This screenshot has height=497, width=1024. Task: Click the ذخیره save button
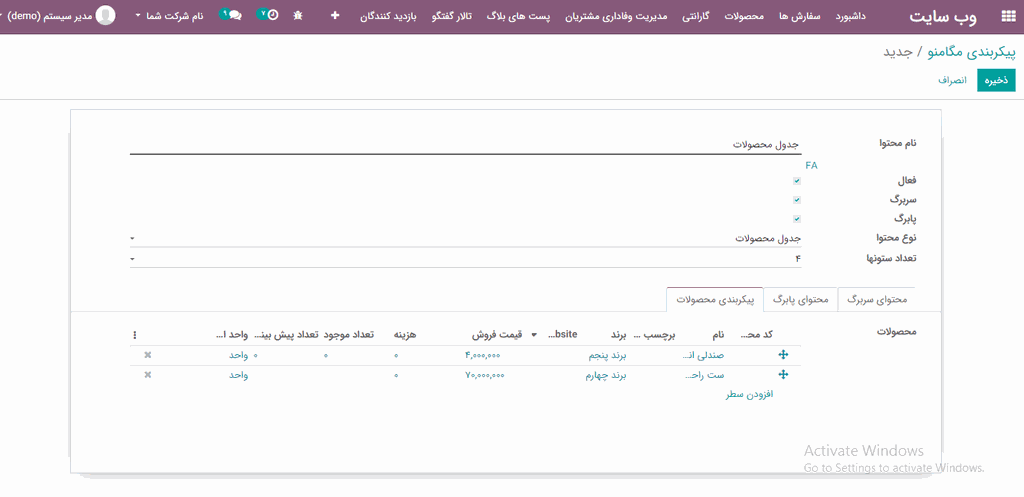[x=996, y=80]
